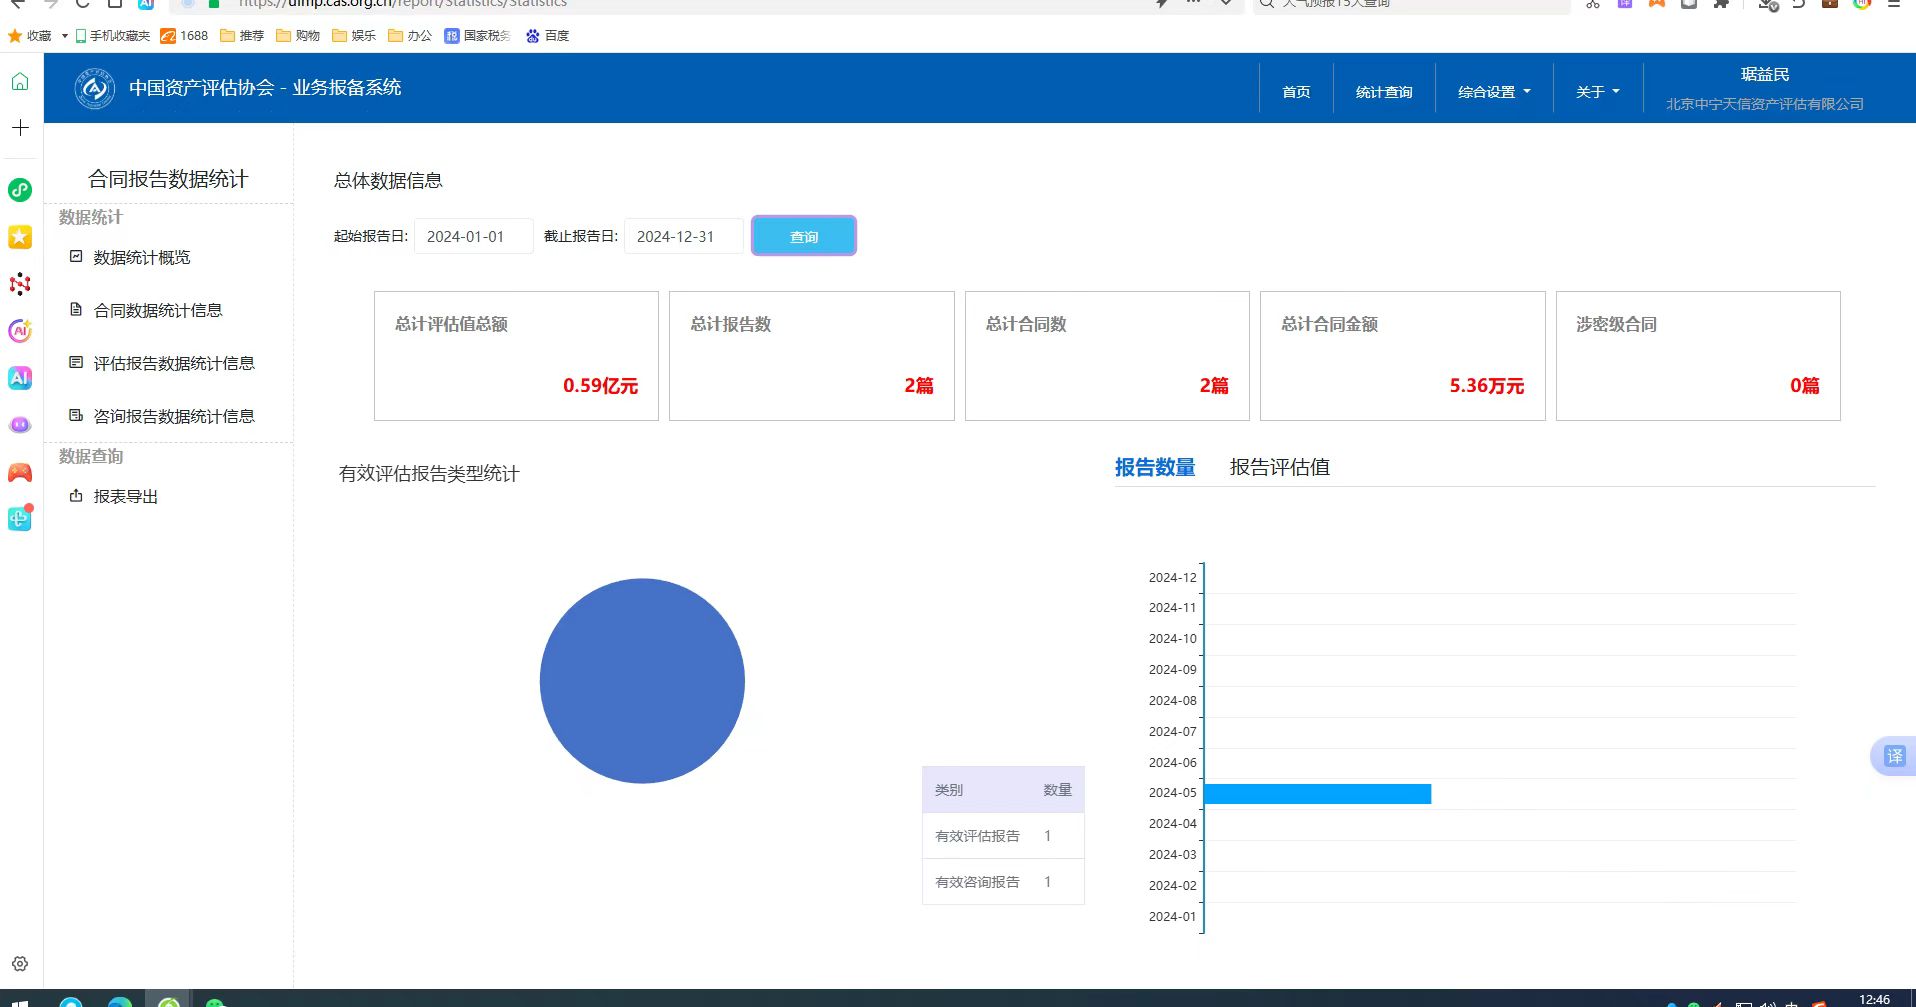1916x1007 pixels.
Task: Expand the 关于 dropdown menu
Action: (x=1597, y=92)
